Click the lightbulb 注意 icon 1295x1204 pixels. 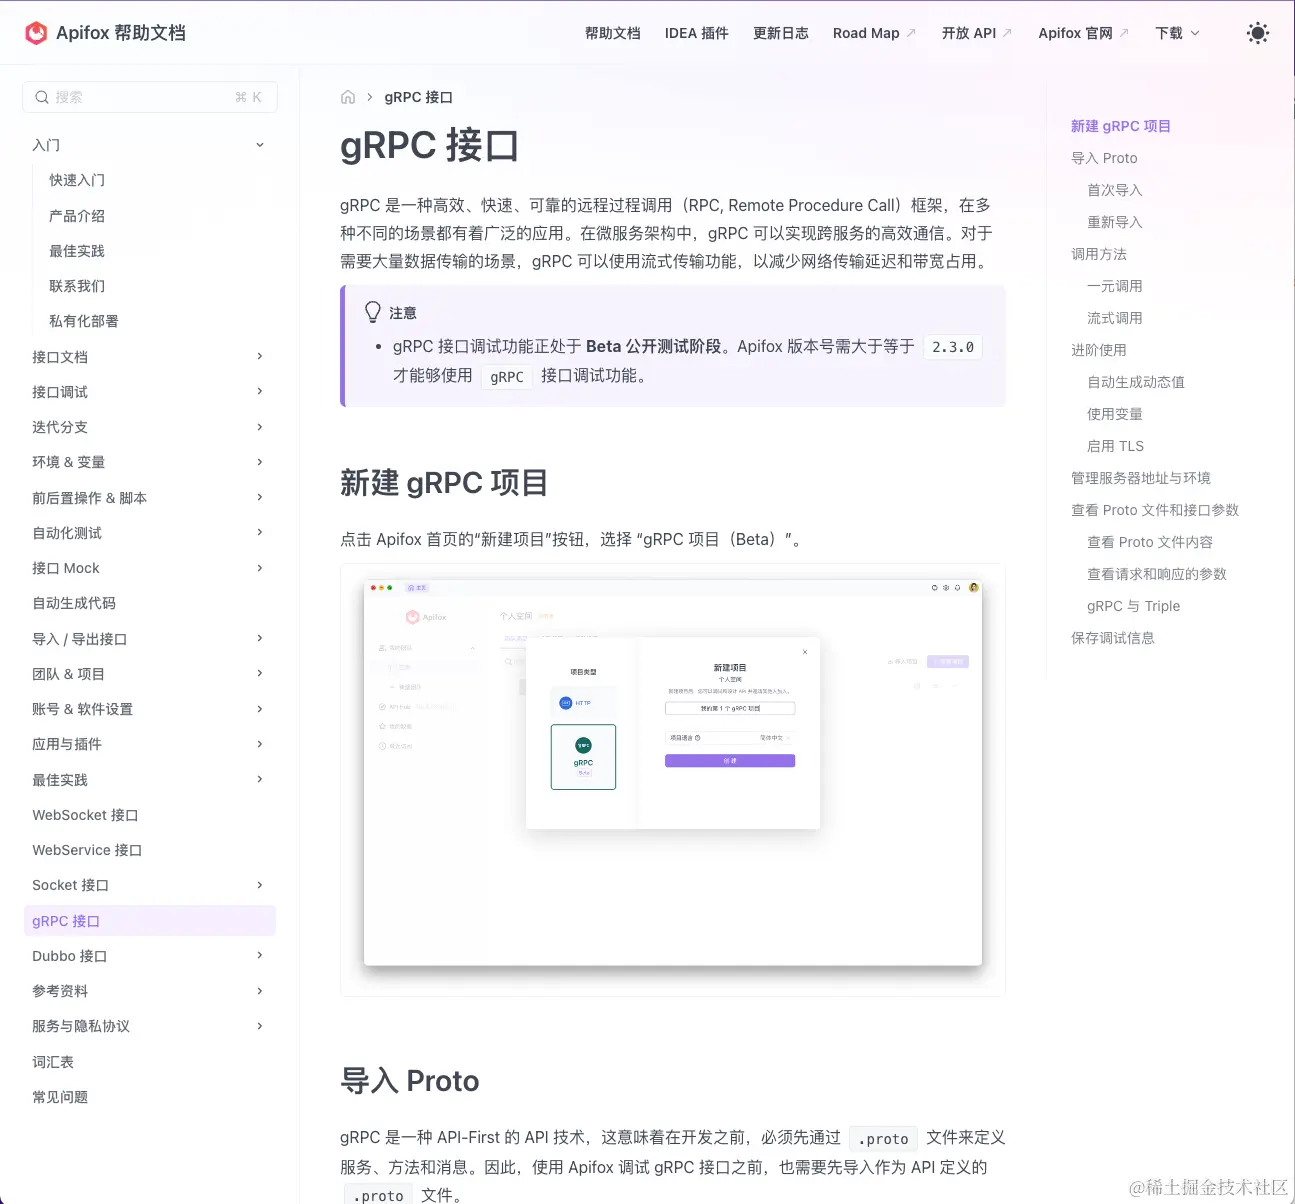click(x=373, y=312)
